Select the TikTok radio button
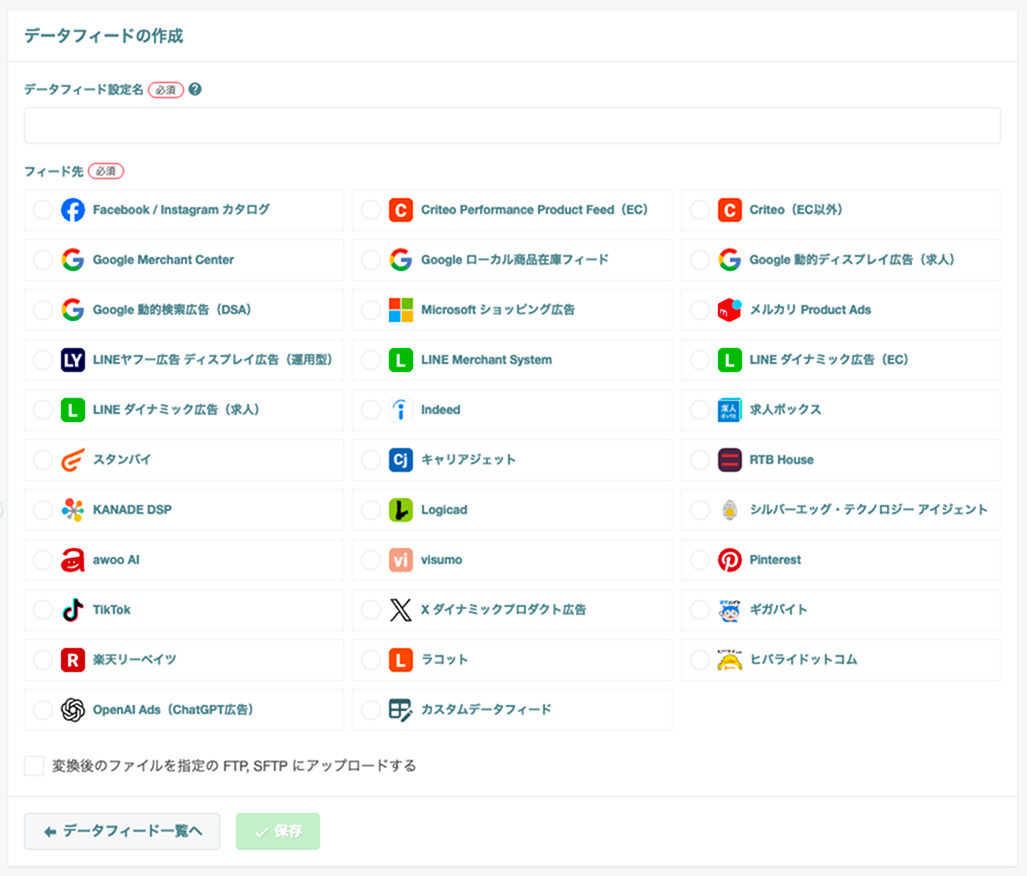The width and height of the screenshot is (1027, 876). (43, 610)
